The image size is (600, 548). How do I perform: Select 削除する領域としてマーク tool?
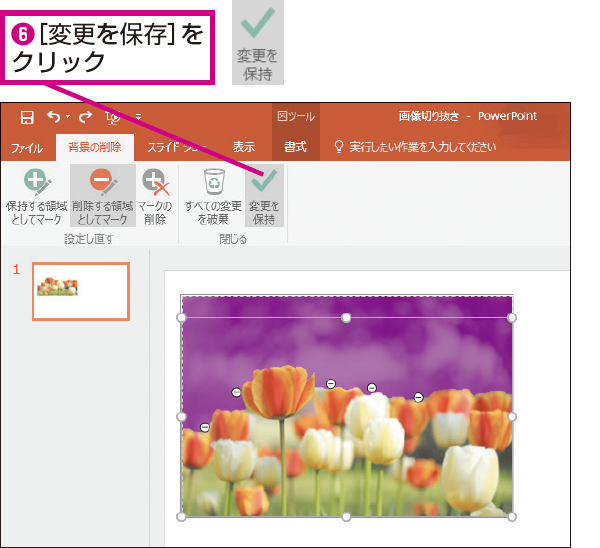[x=103, y=196]
